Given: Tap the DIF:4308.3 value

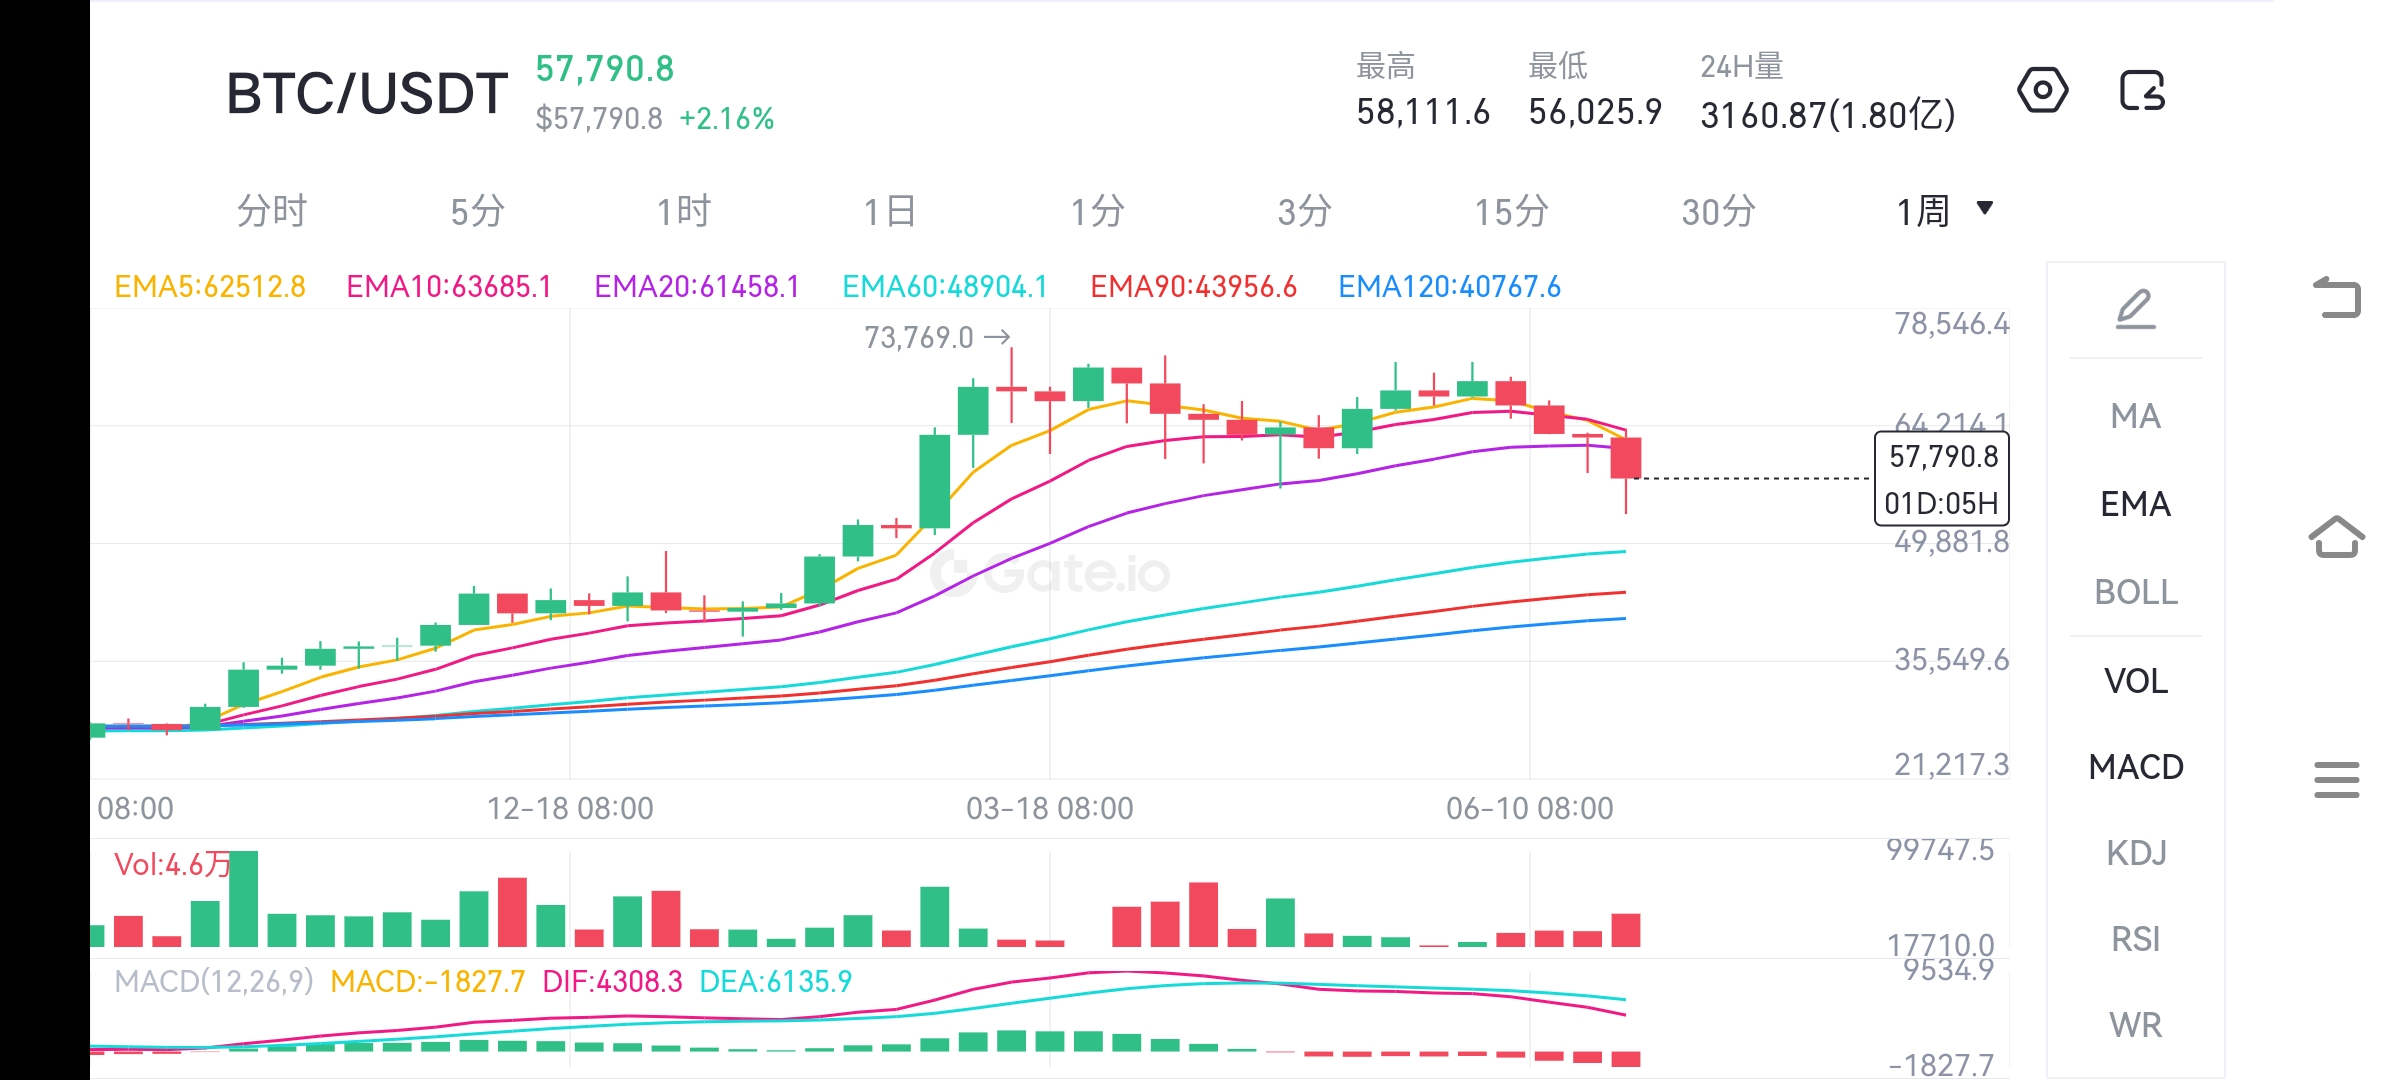Looking at the screenshot, I should [x=612, y=981].
